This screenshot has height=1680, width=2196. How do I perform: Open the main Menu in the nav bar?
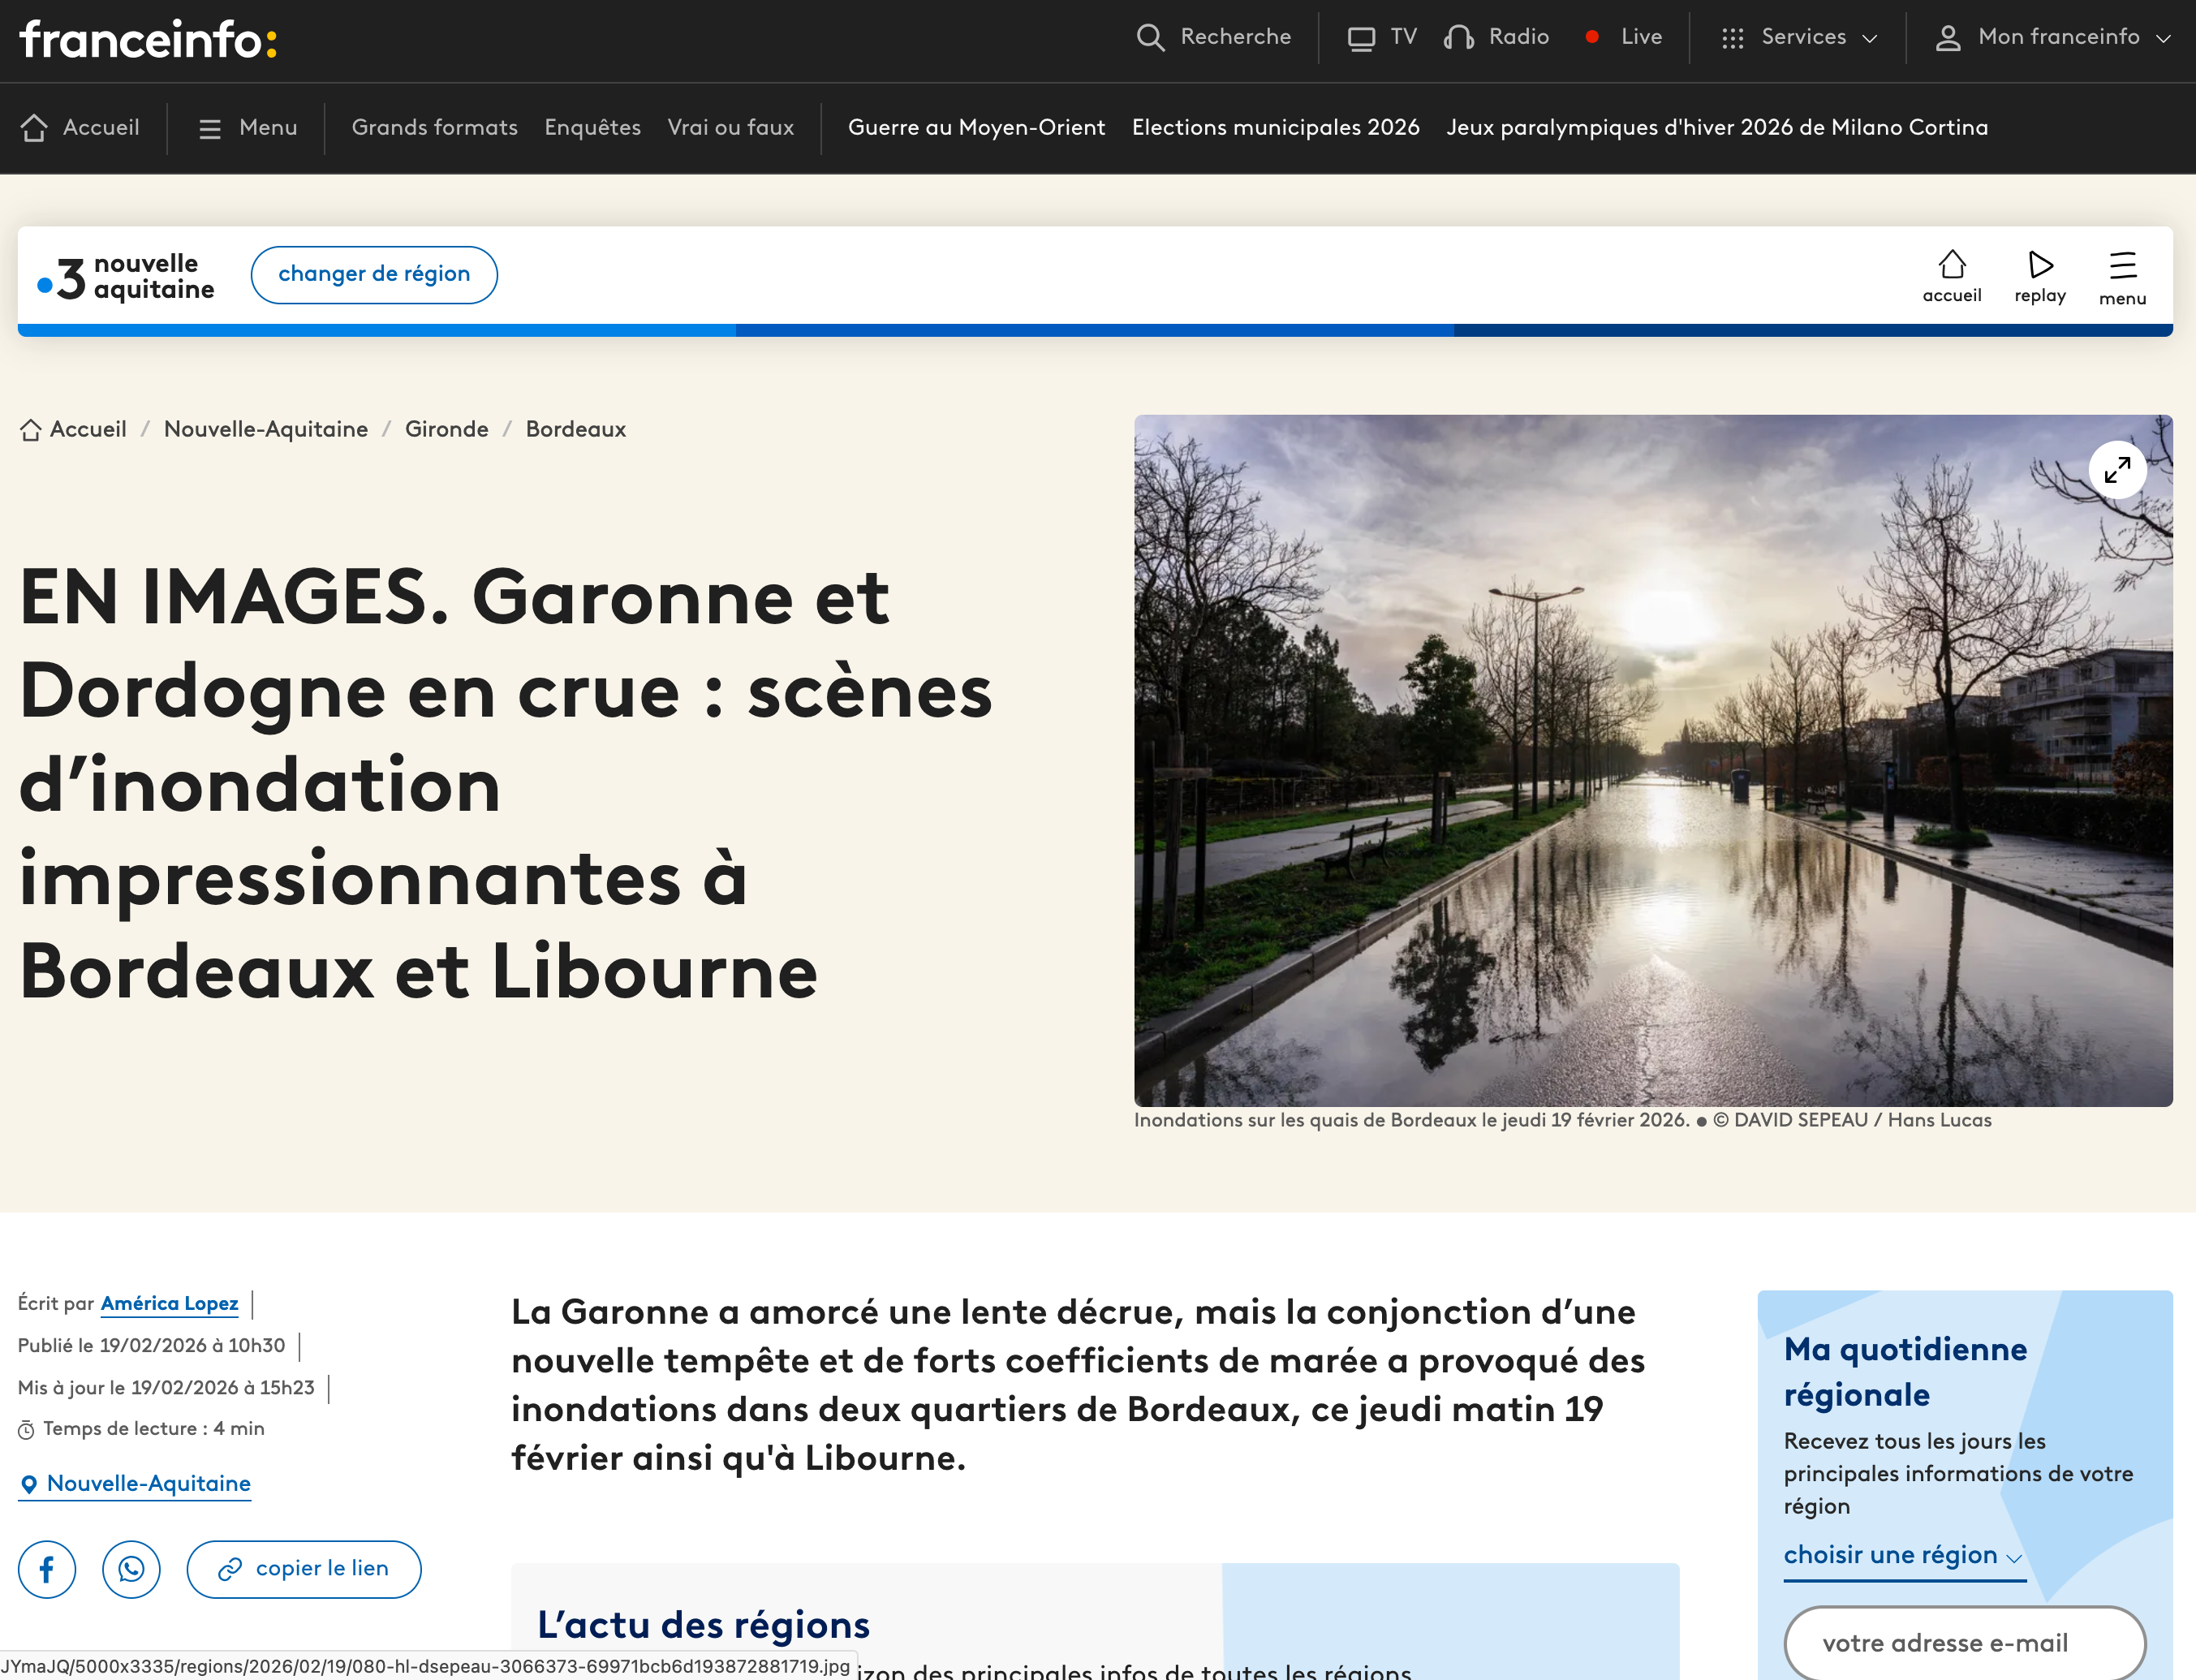248,128
